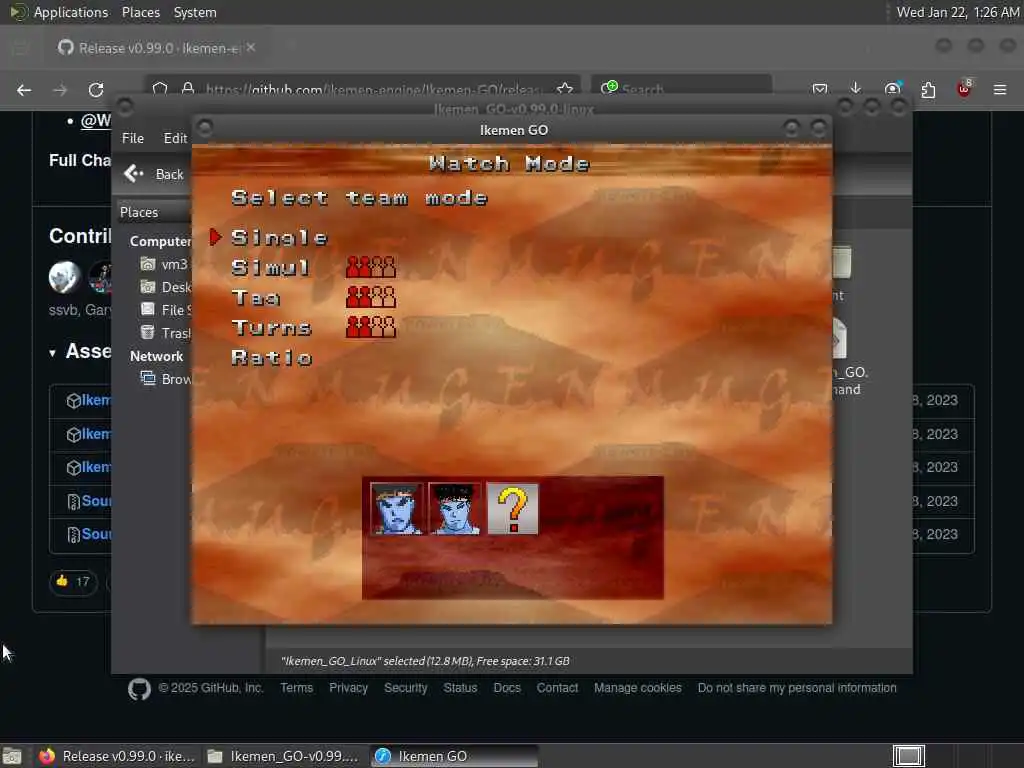Open the Edit menu in file manager
Viewport: 1024px width, 768px height.
pos(175,138)
